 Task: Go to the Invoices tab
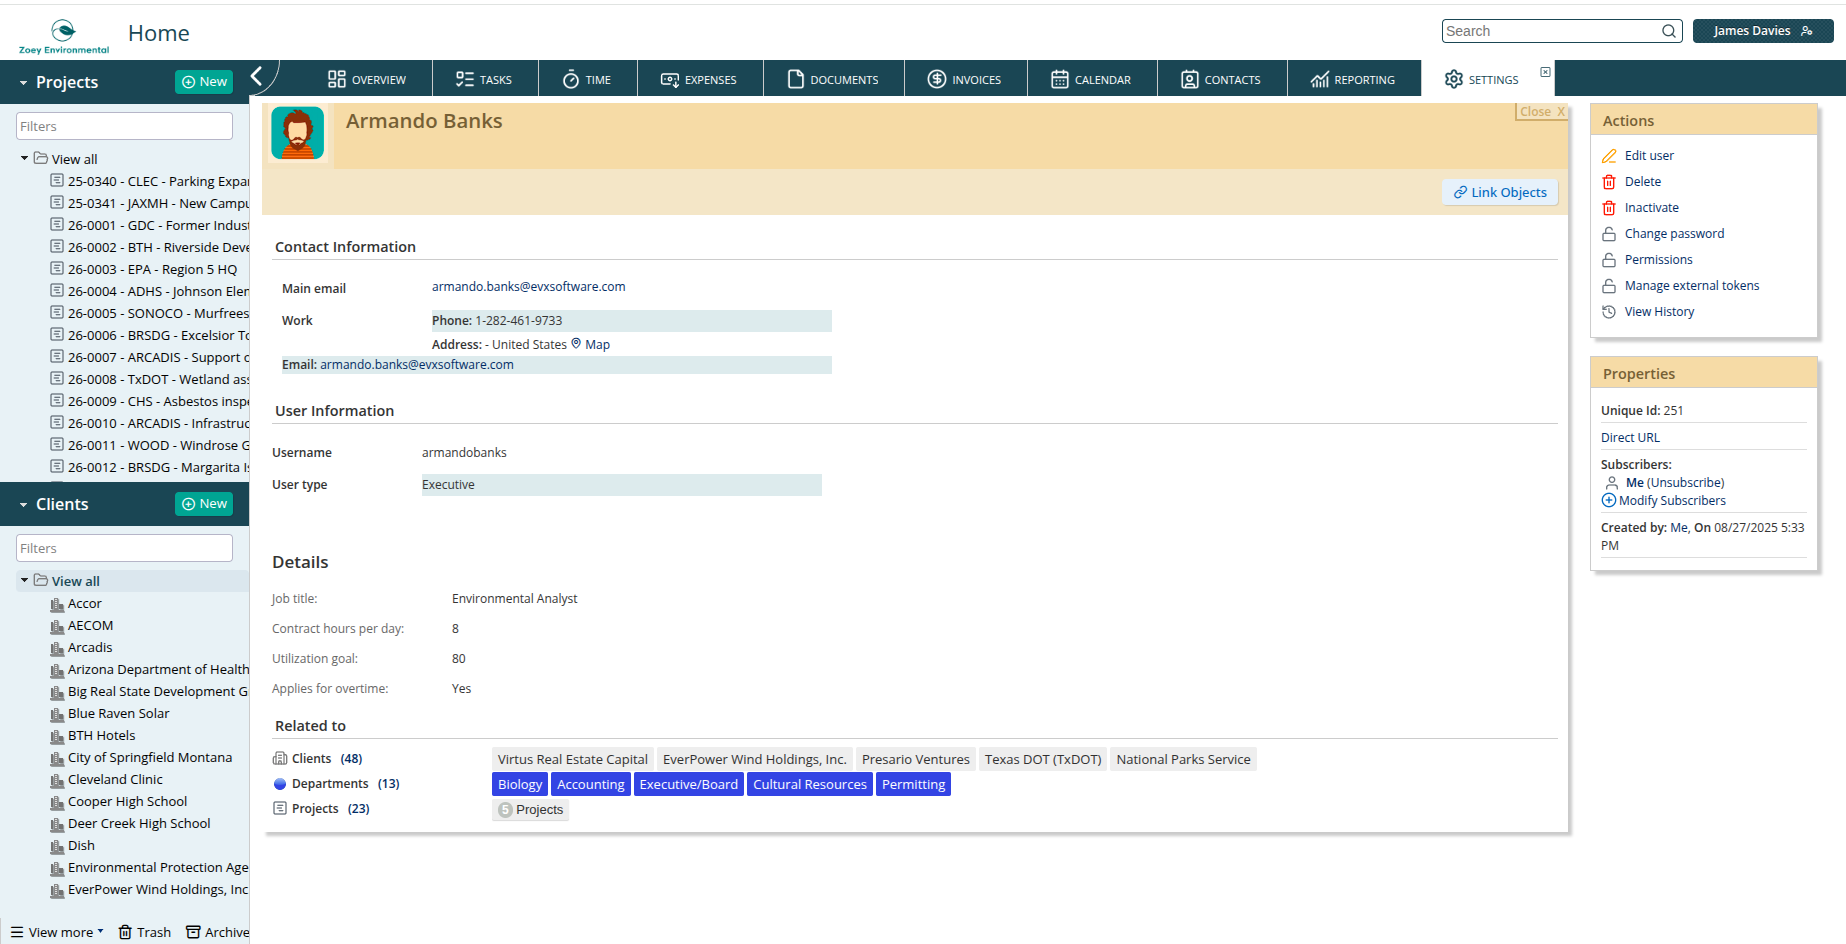click(x=964, y=79)
